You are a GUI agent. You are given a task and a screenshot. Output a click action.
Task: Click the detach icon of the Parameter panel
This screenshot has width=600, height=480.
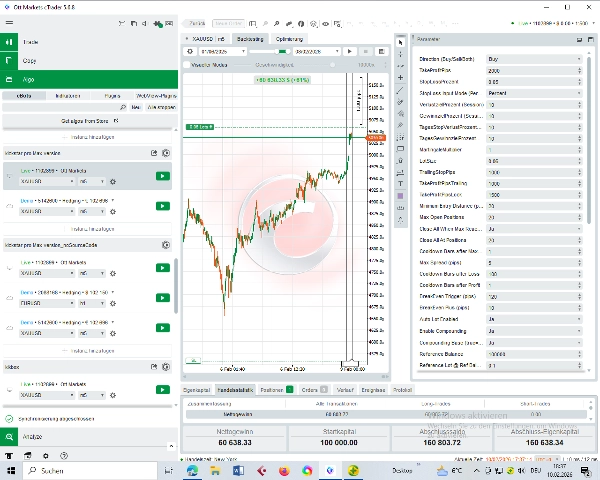tap(579, 39)
